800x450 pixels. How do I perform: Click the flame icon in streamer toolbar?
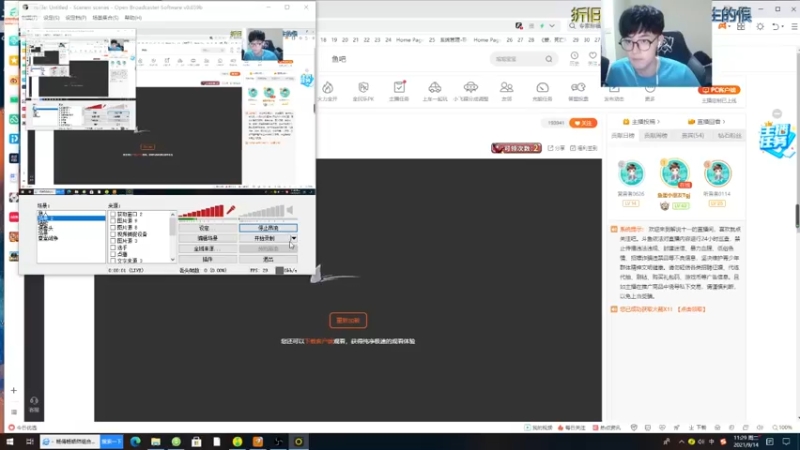[x=328, y=87]
